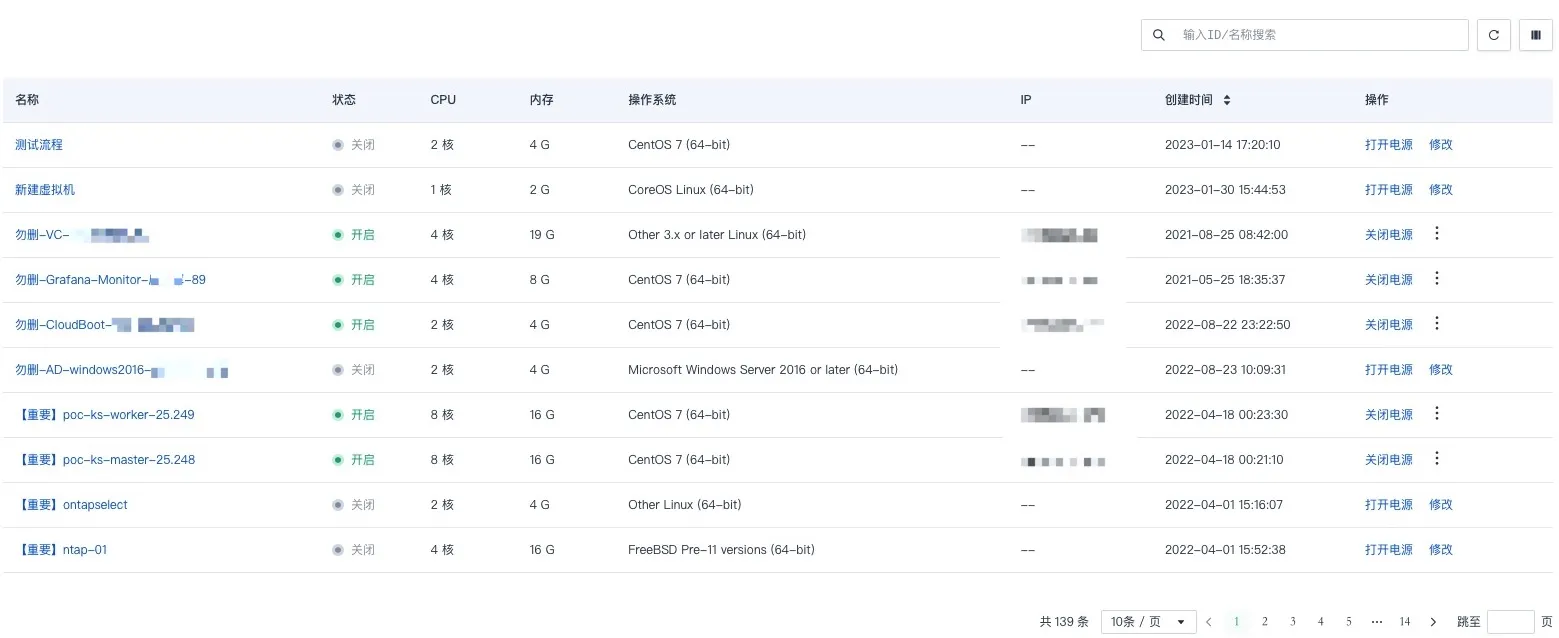Click the magnifier icon in search bar

pos(1158,34)
